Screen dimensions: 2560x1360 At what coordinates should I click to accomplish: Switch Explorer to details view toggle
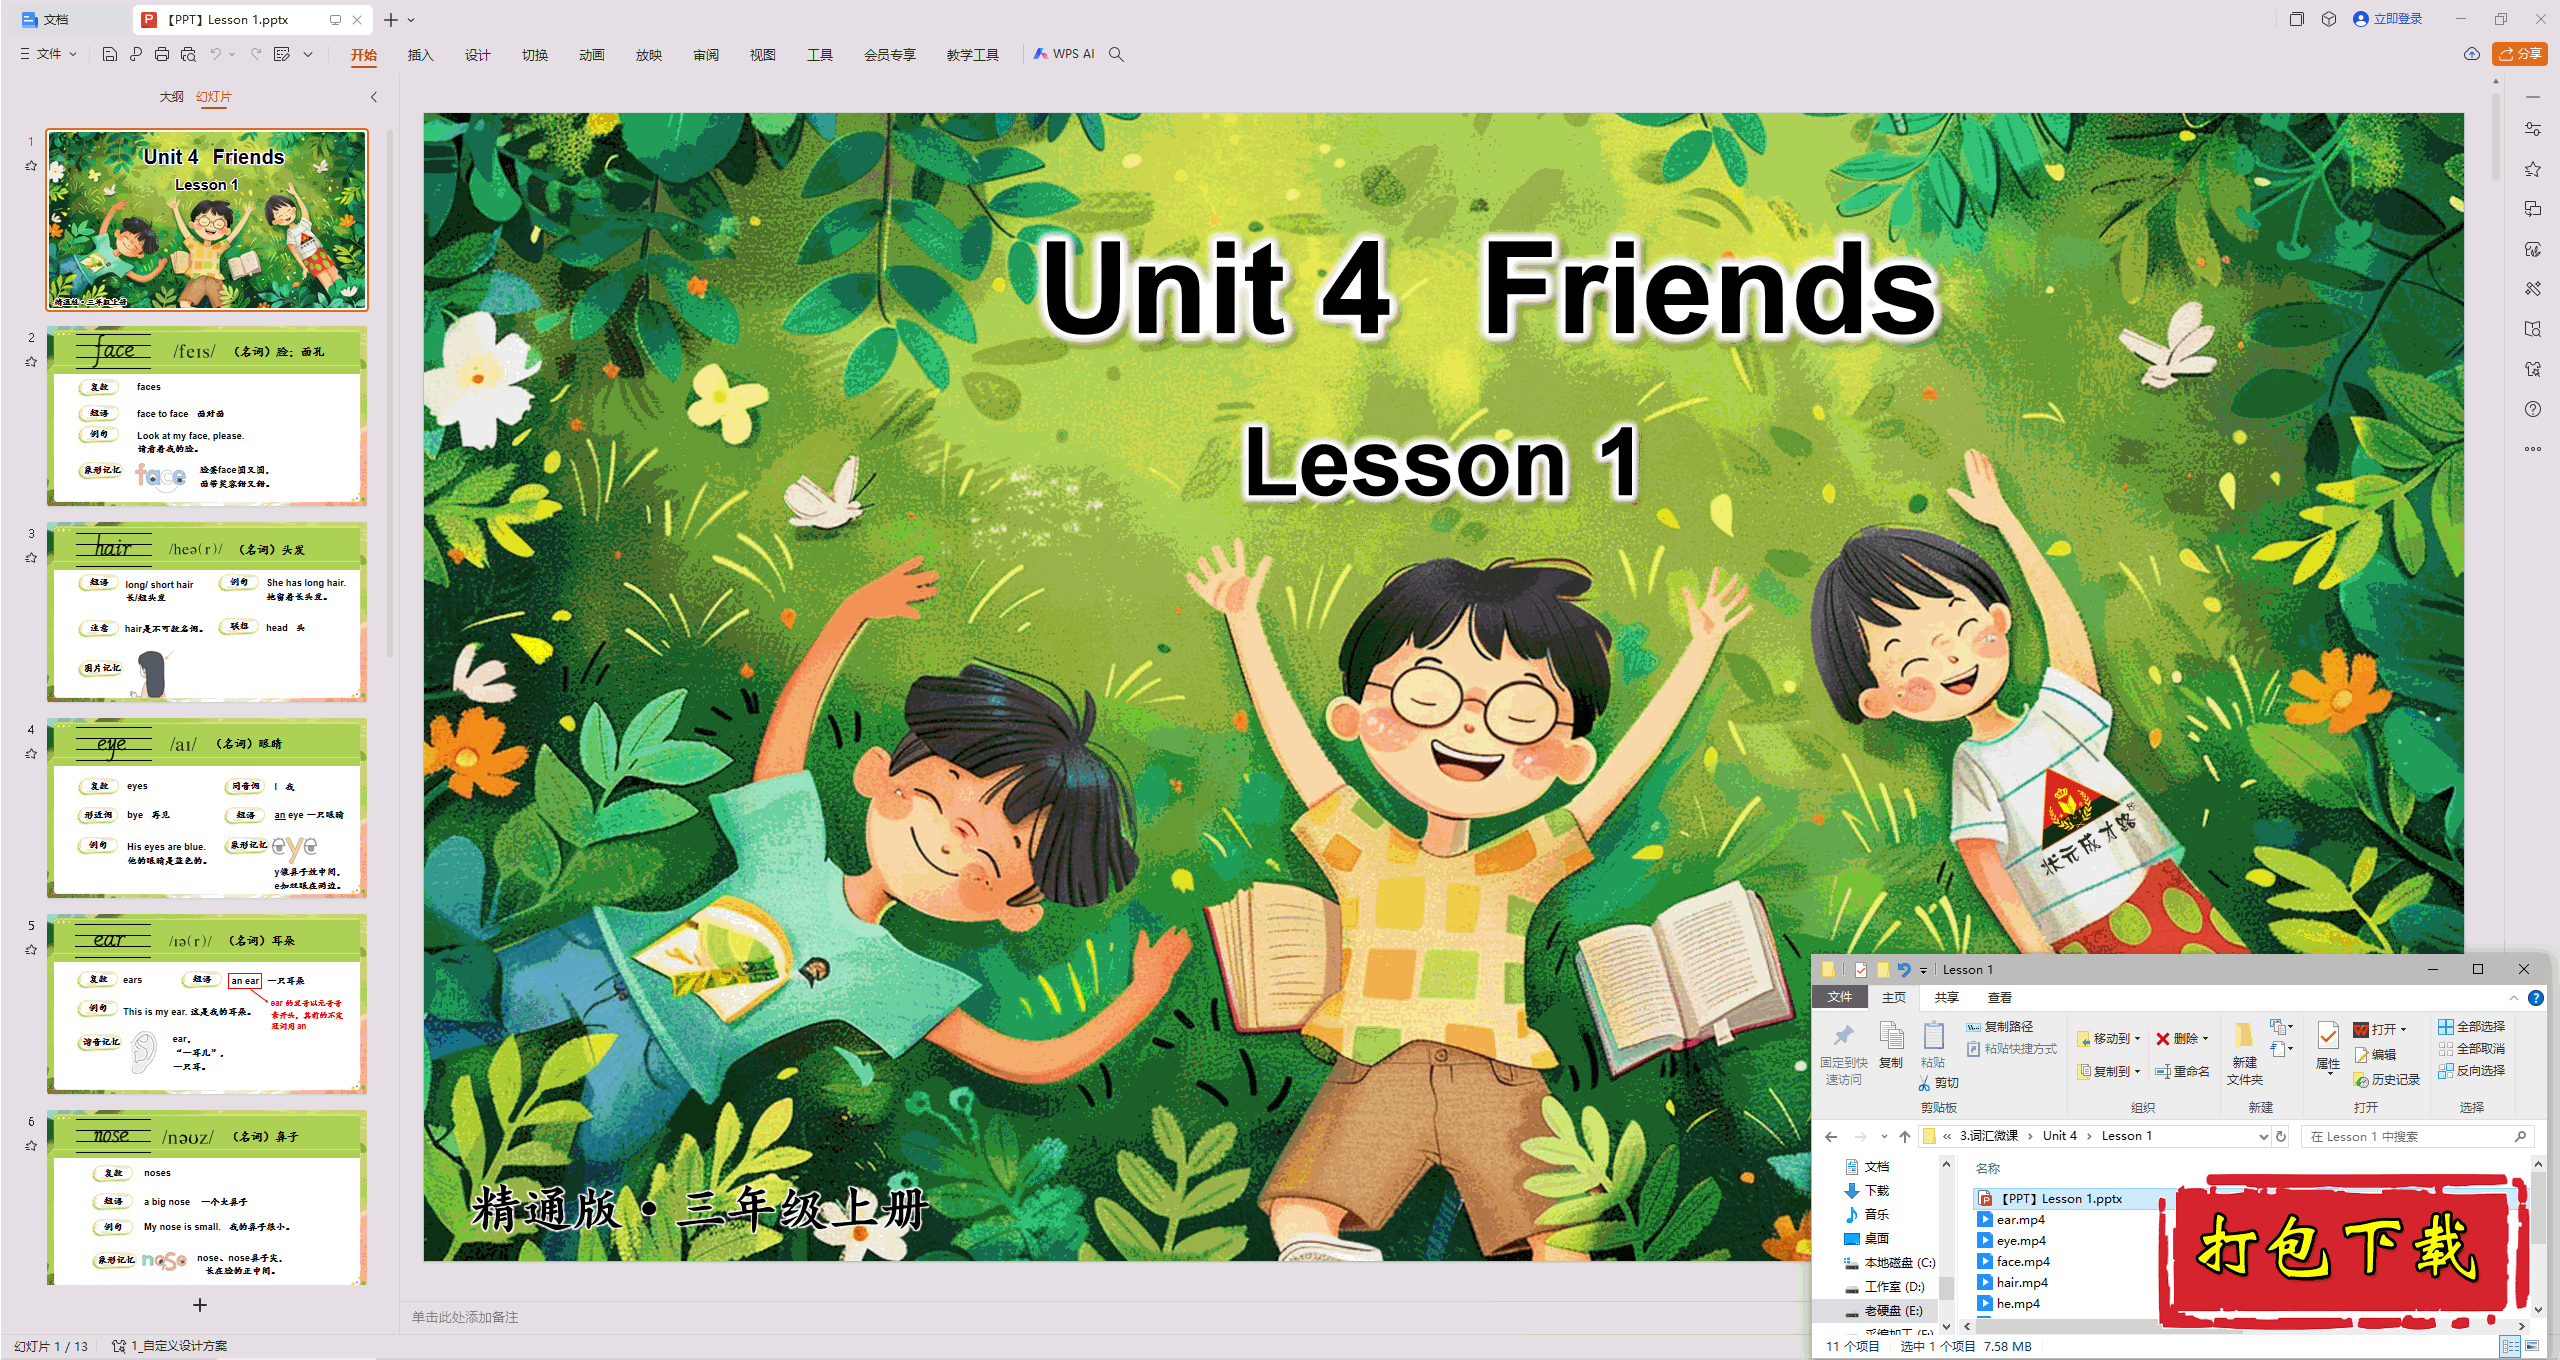pyautogui.click(x=2510, y=1346)
